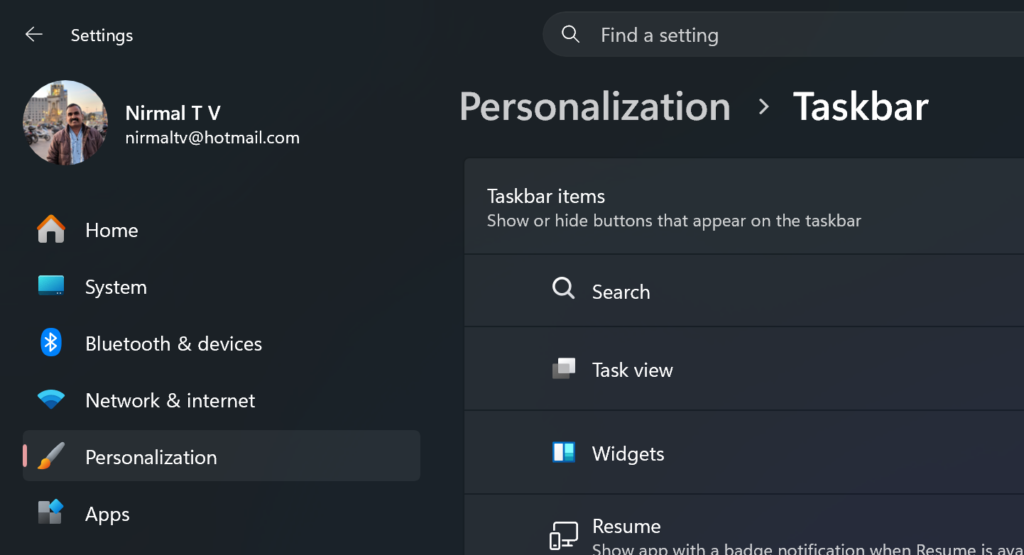This screenshot has height=555, width=1024.
Task: Click the Widgets label
Action: point(628,454)
